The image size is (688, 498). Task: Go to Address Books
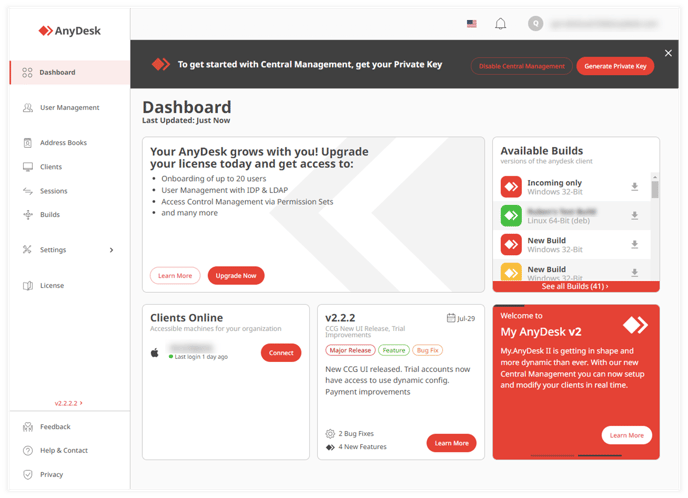[63, 143]
